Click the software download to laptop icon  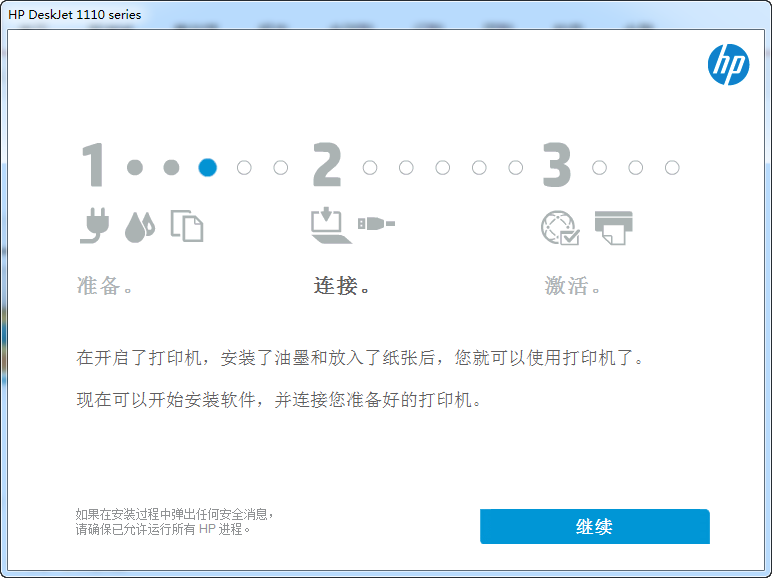[x=331, y=225]
